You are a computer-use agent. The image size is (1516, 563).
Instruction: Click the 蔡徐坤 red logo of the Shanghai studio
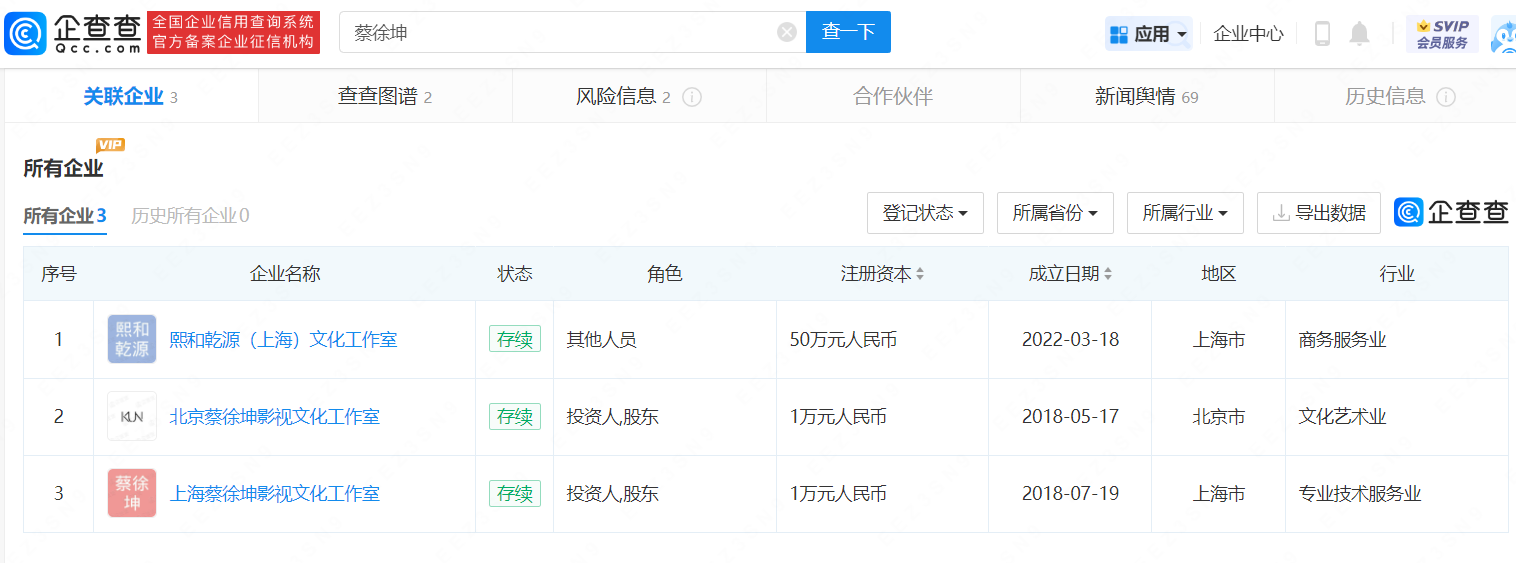pyautogui.click(x=132, y=493)
